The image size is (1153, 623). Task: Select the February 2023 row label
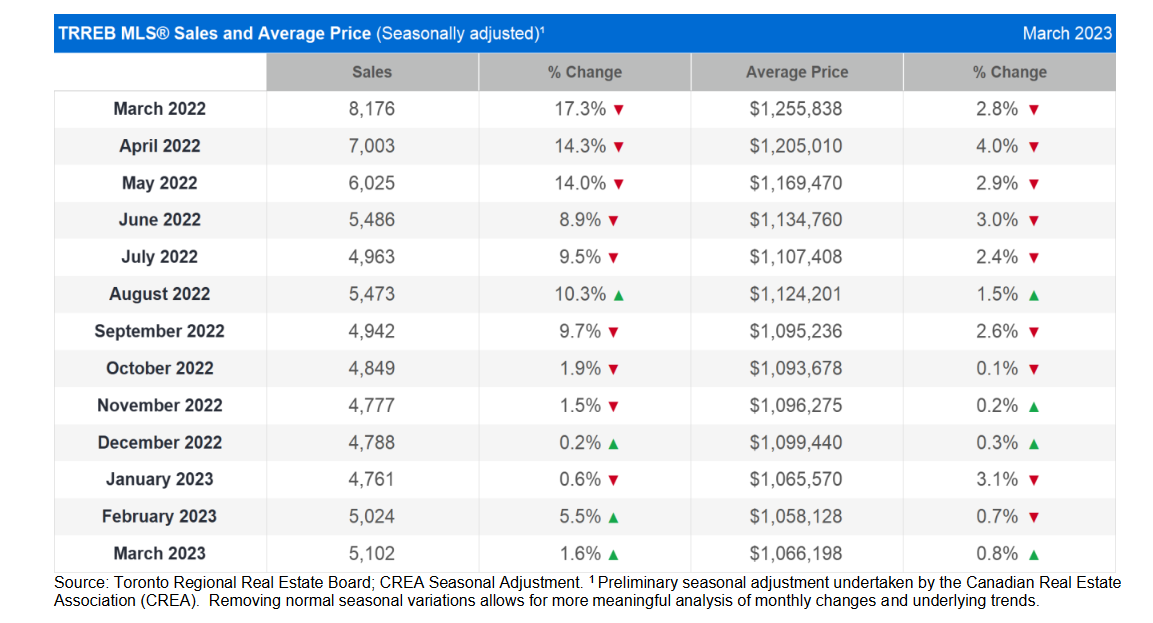(x=160, y=516)
